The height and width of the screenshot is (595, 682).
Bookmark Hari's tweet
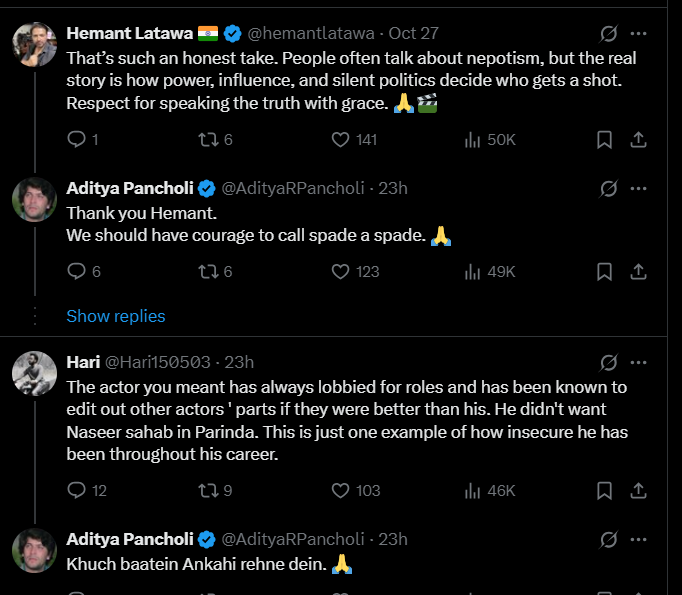tap(604, 490)
